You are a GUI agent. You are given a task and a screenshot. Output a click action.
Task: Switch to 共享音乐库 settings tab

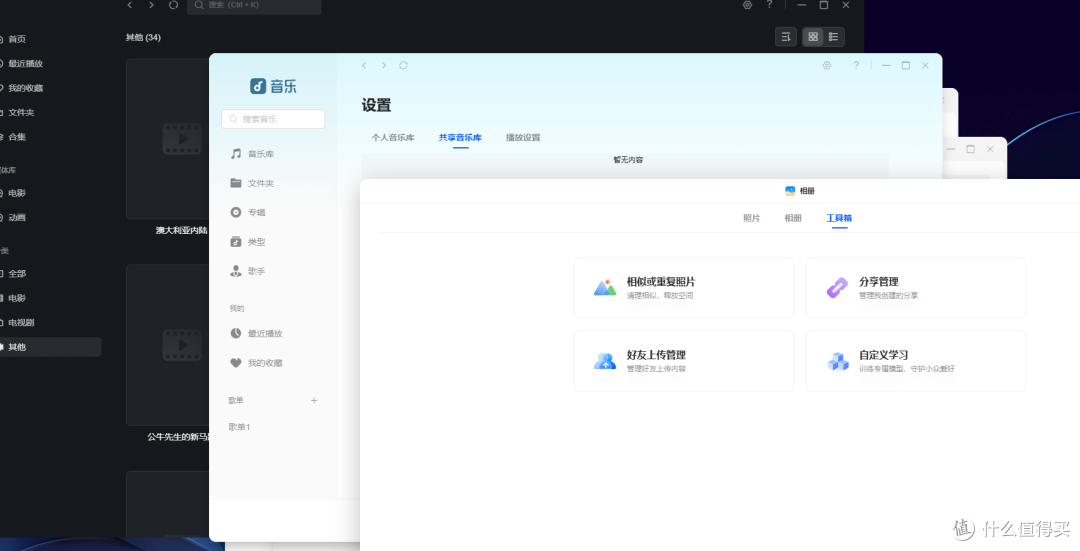(460, 138)
